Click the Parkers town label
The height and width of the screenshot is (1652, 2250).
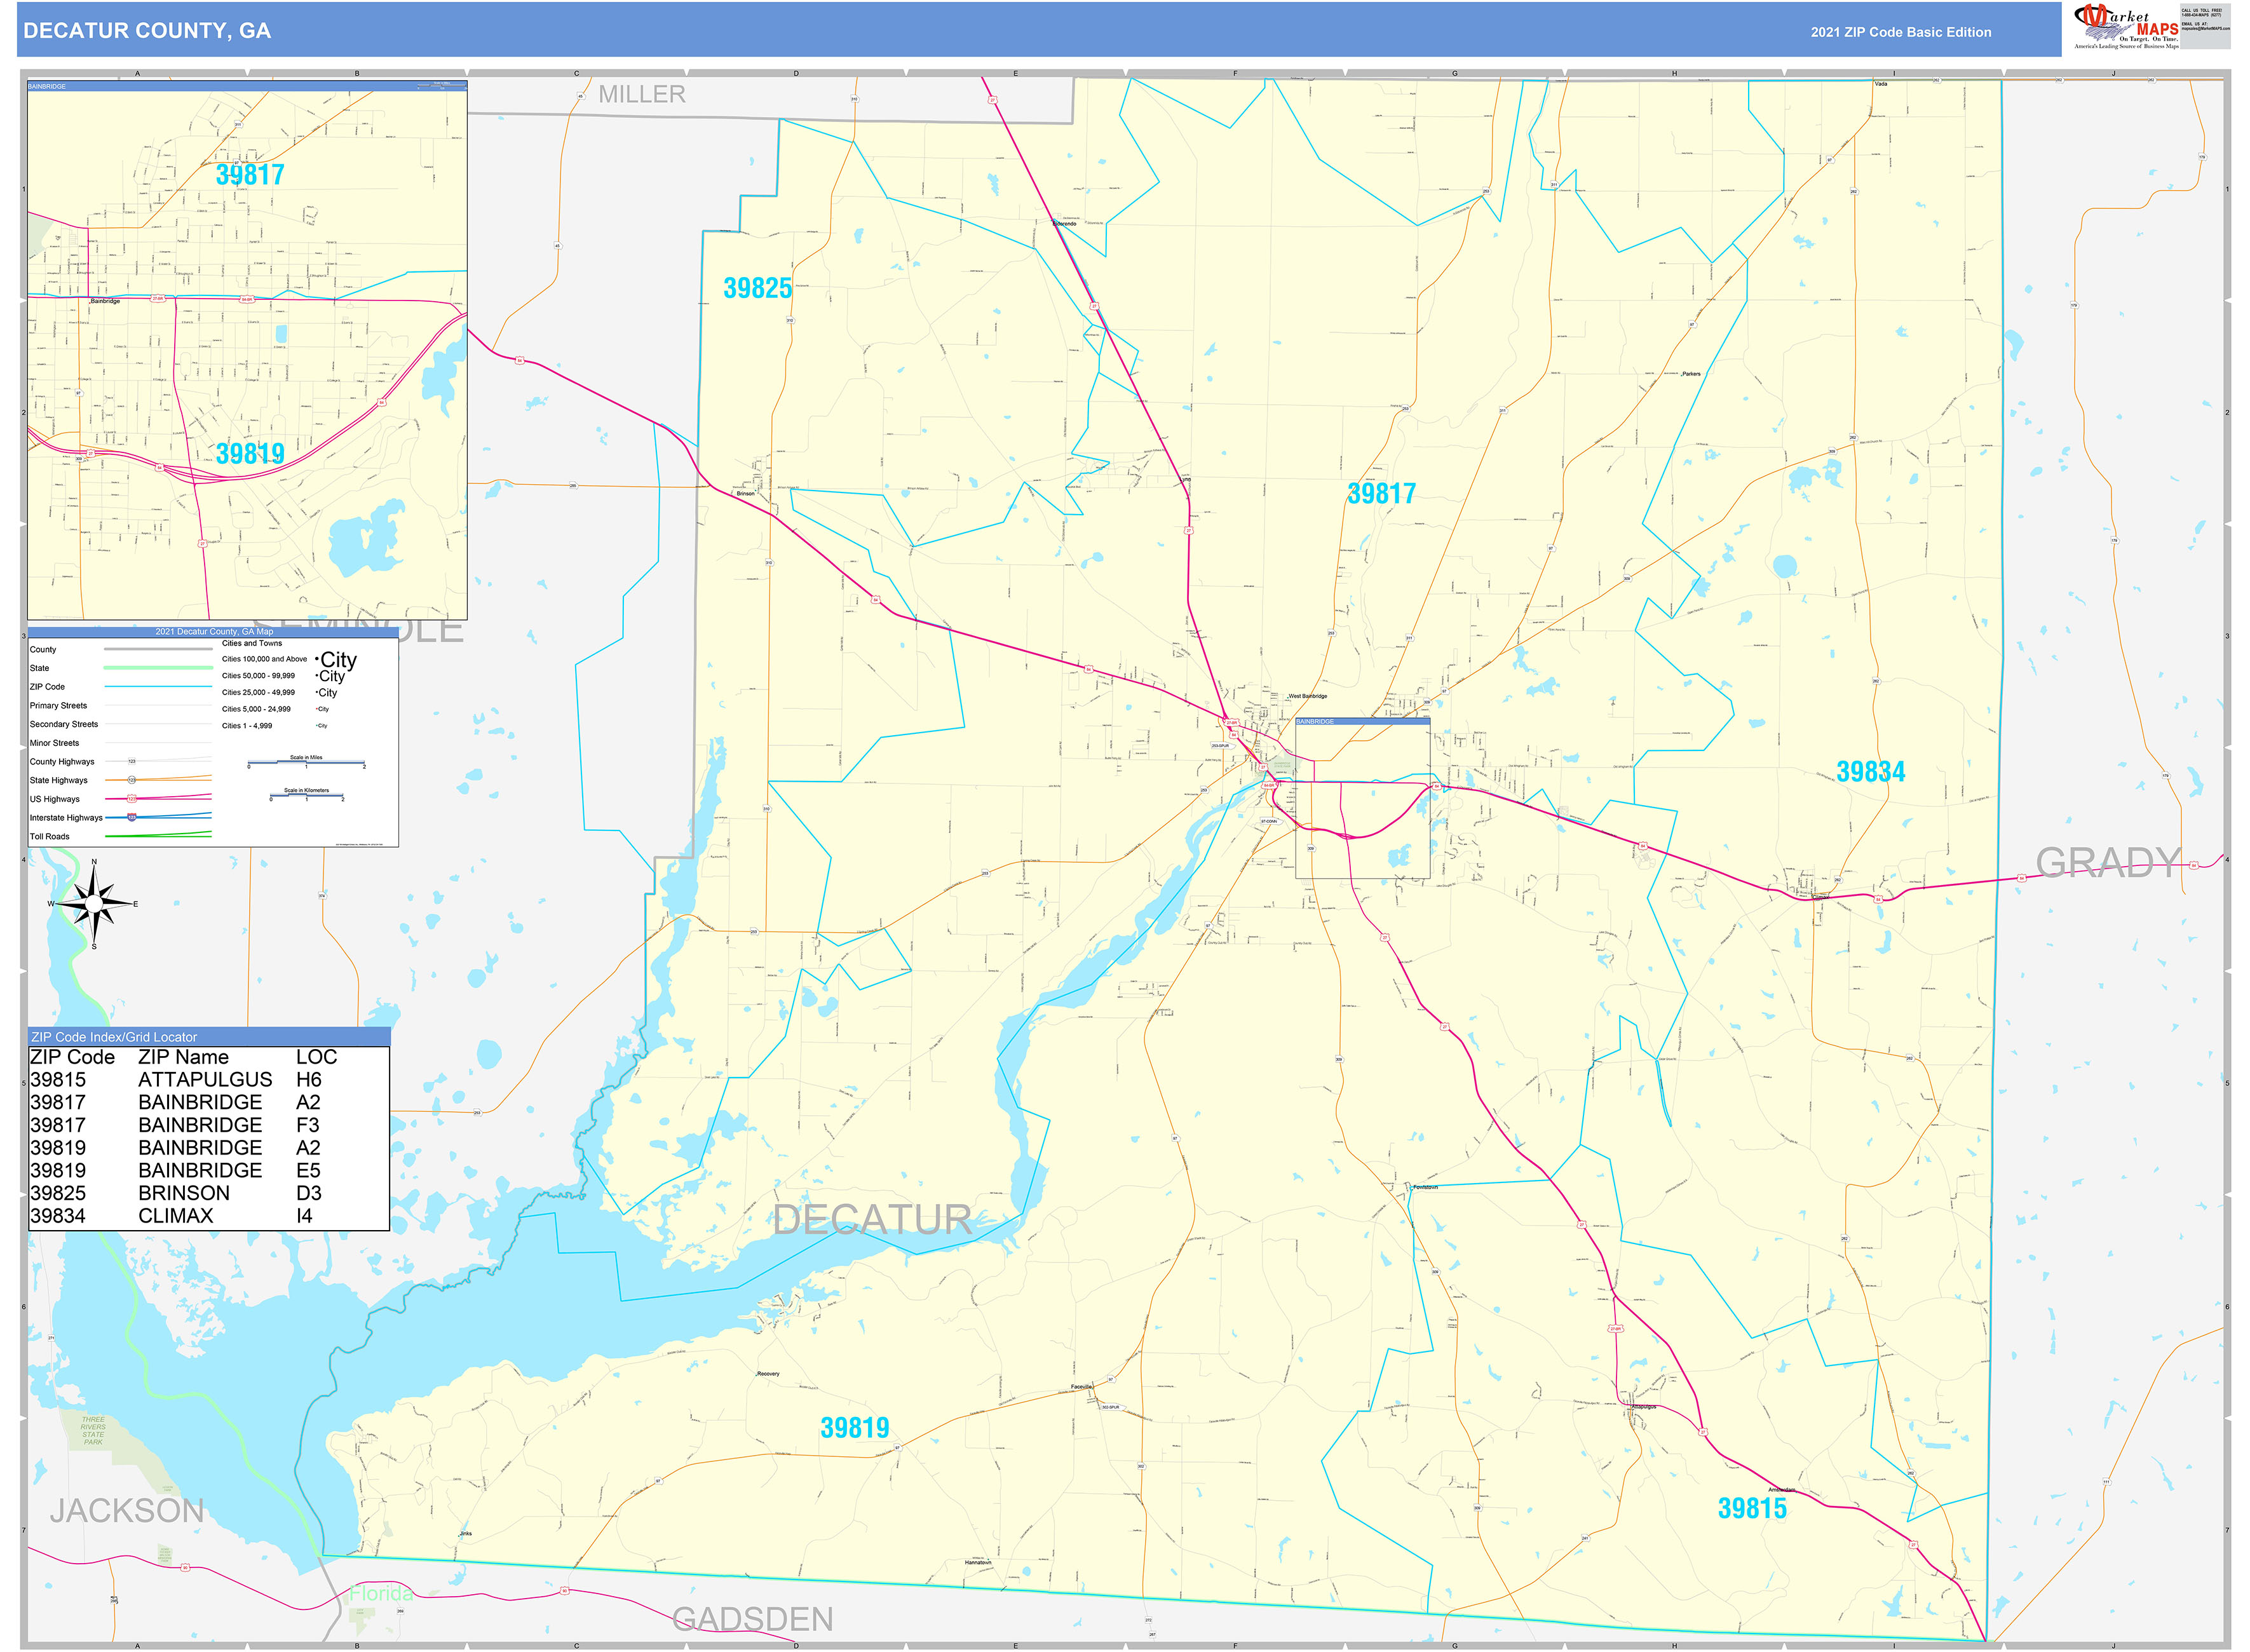(x=1691, y=374)
